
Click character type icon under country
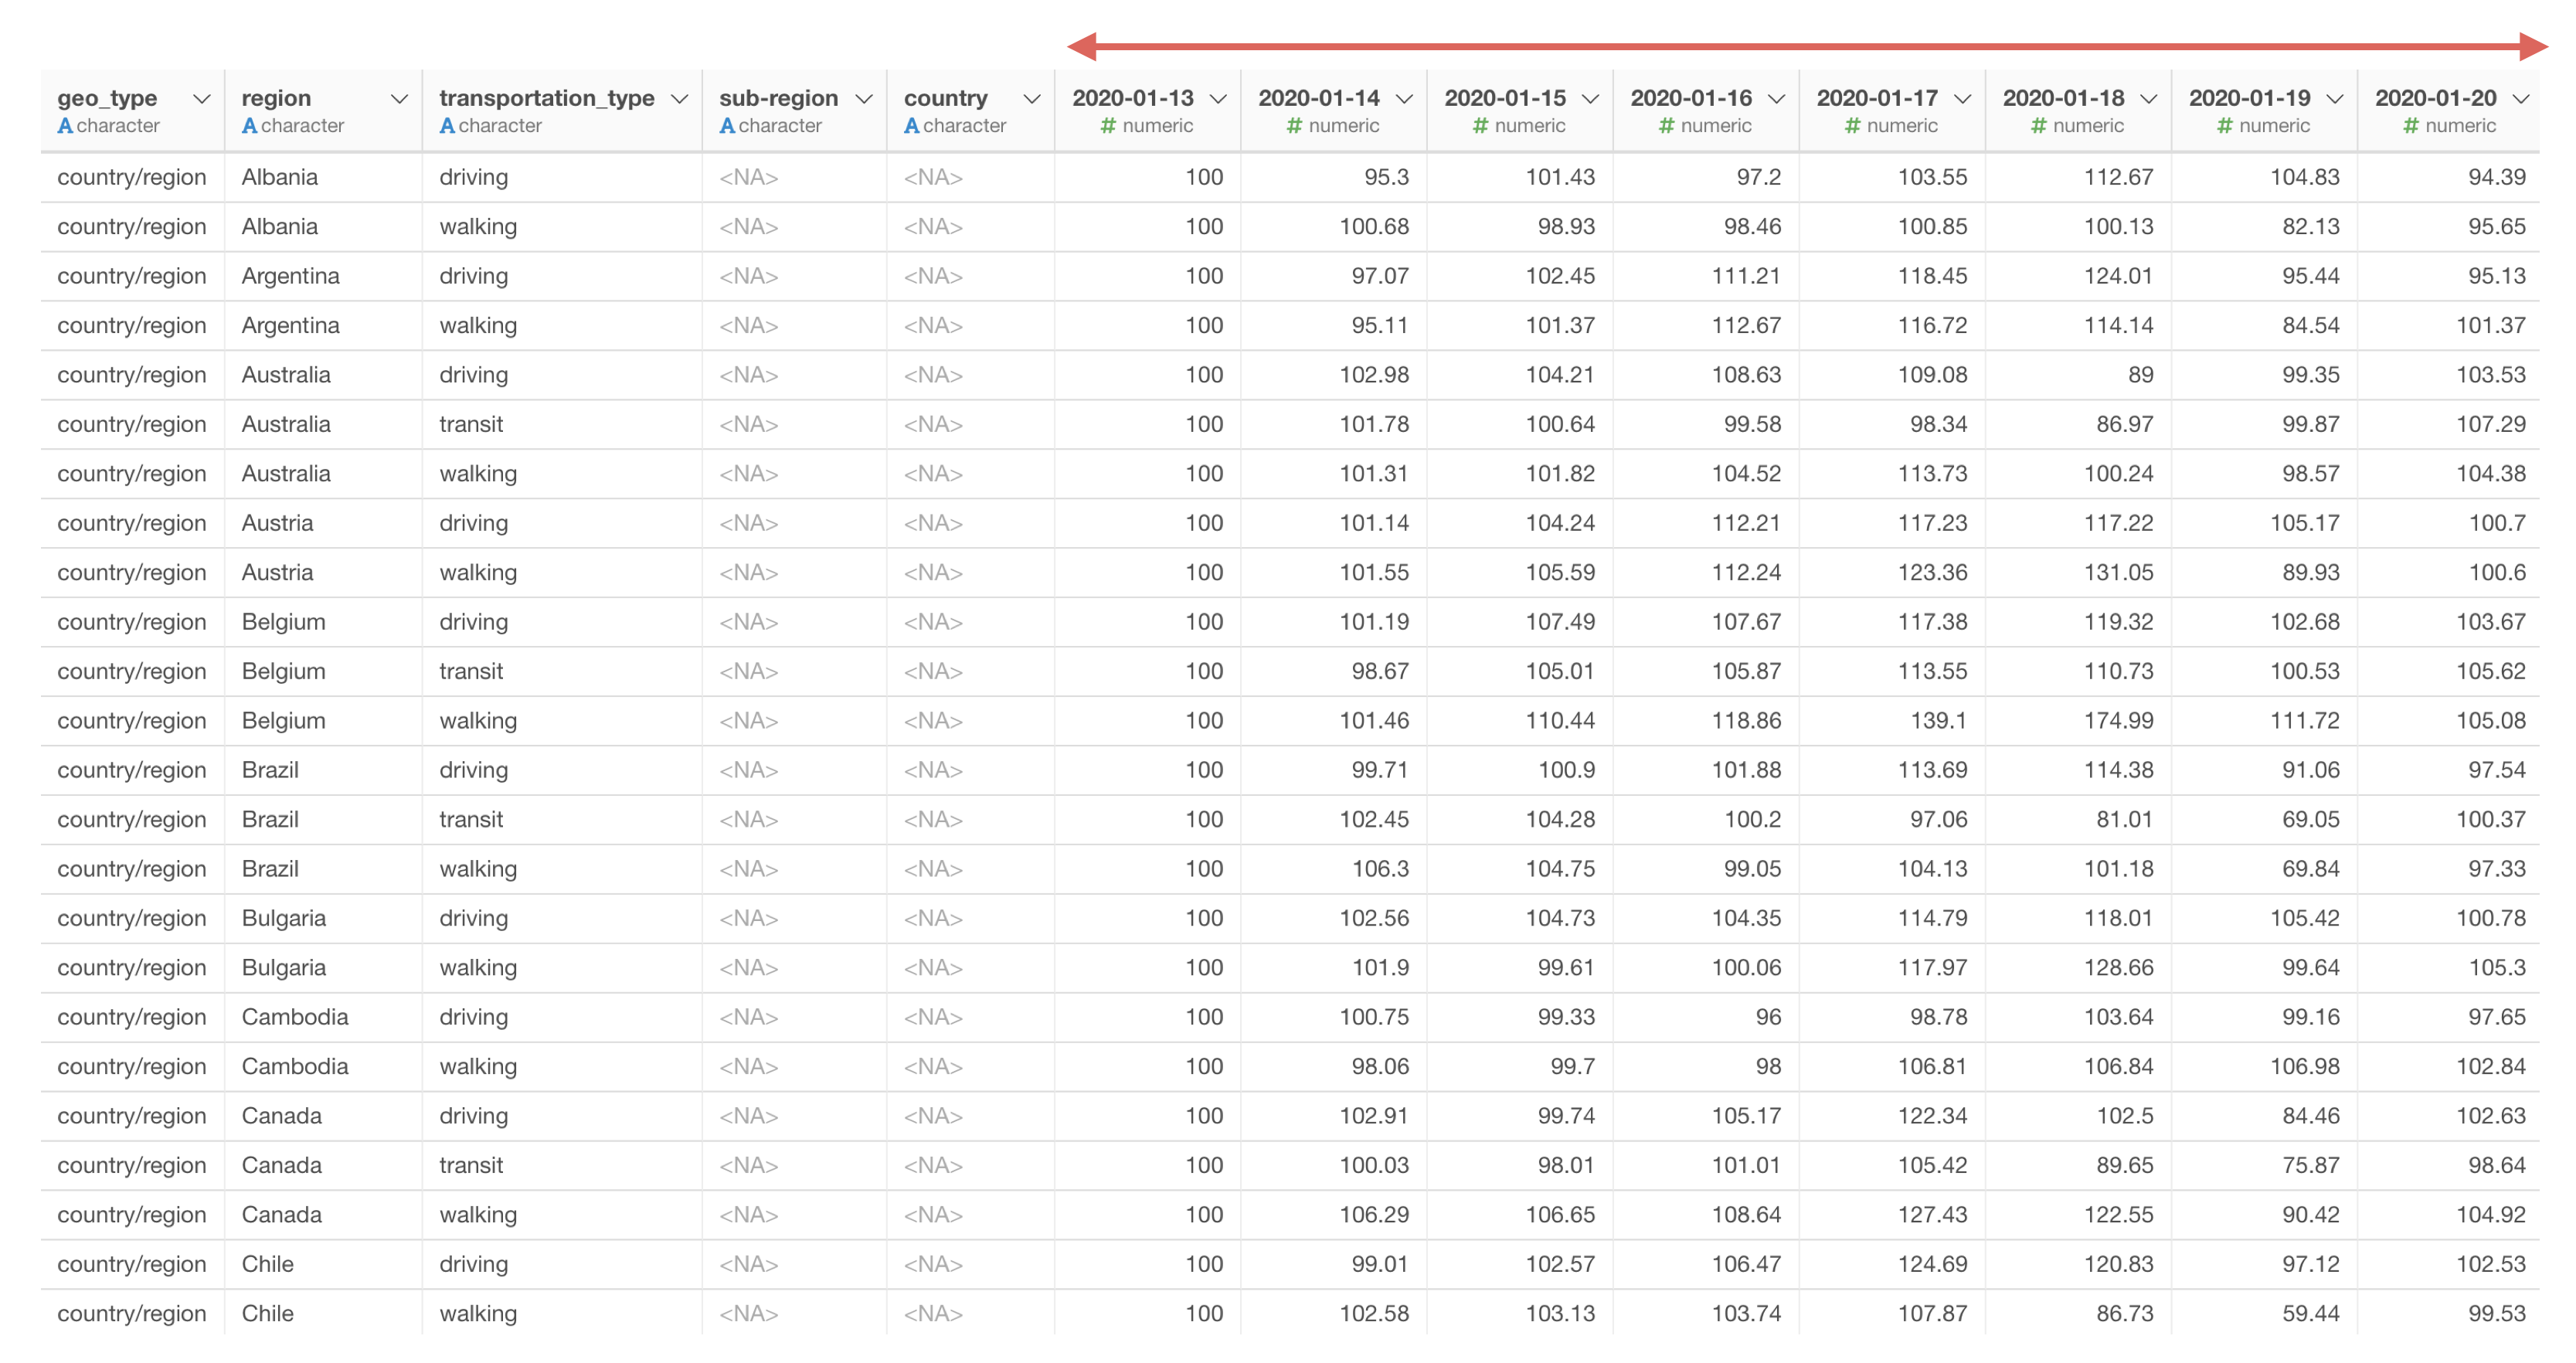pos(911,126)
